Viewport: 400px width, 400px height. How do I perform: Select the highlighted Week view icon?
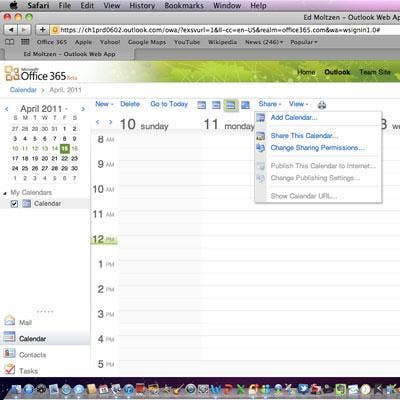click(x=231, y=105)
